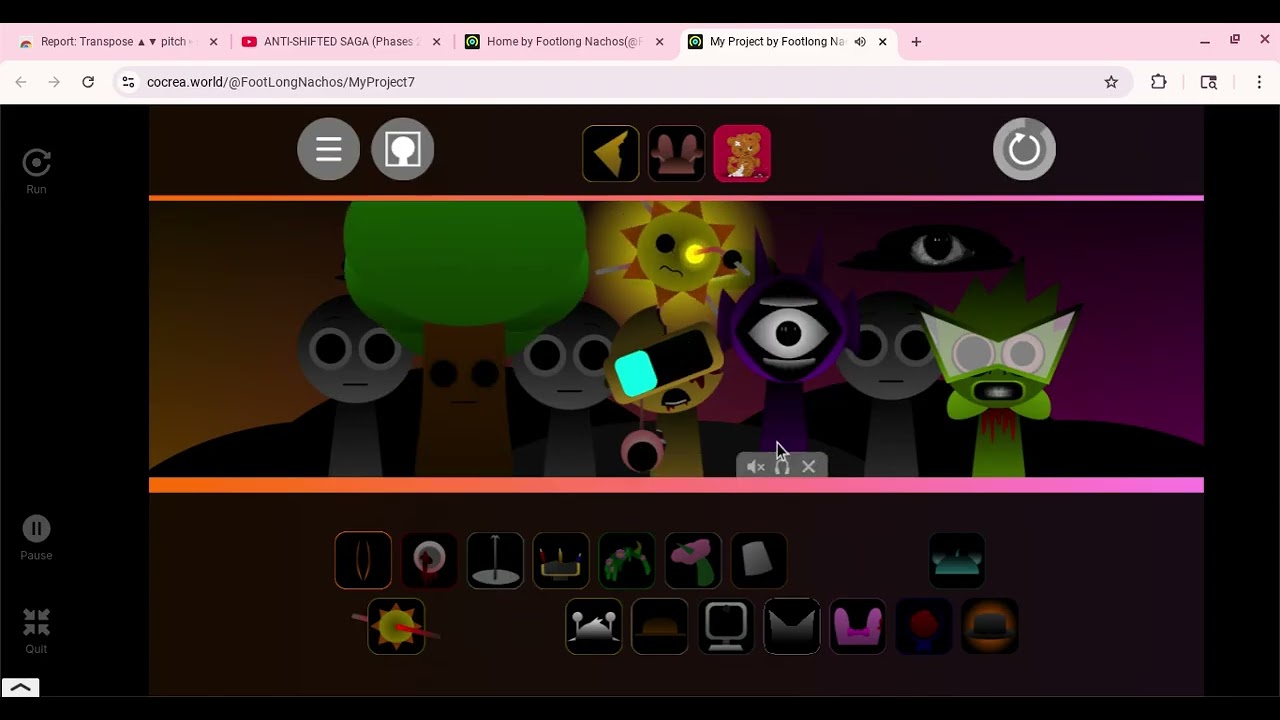1280x720 pixels.
Task: Switch to ANTI-SHIFTED SAGA YouTube tab
Action: coord(342,42)
